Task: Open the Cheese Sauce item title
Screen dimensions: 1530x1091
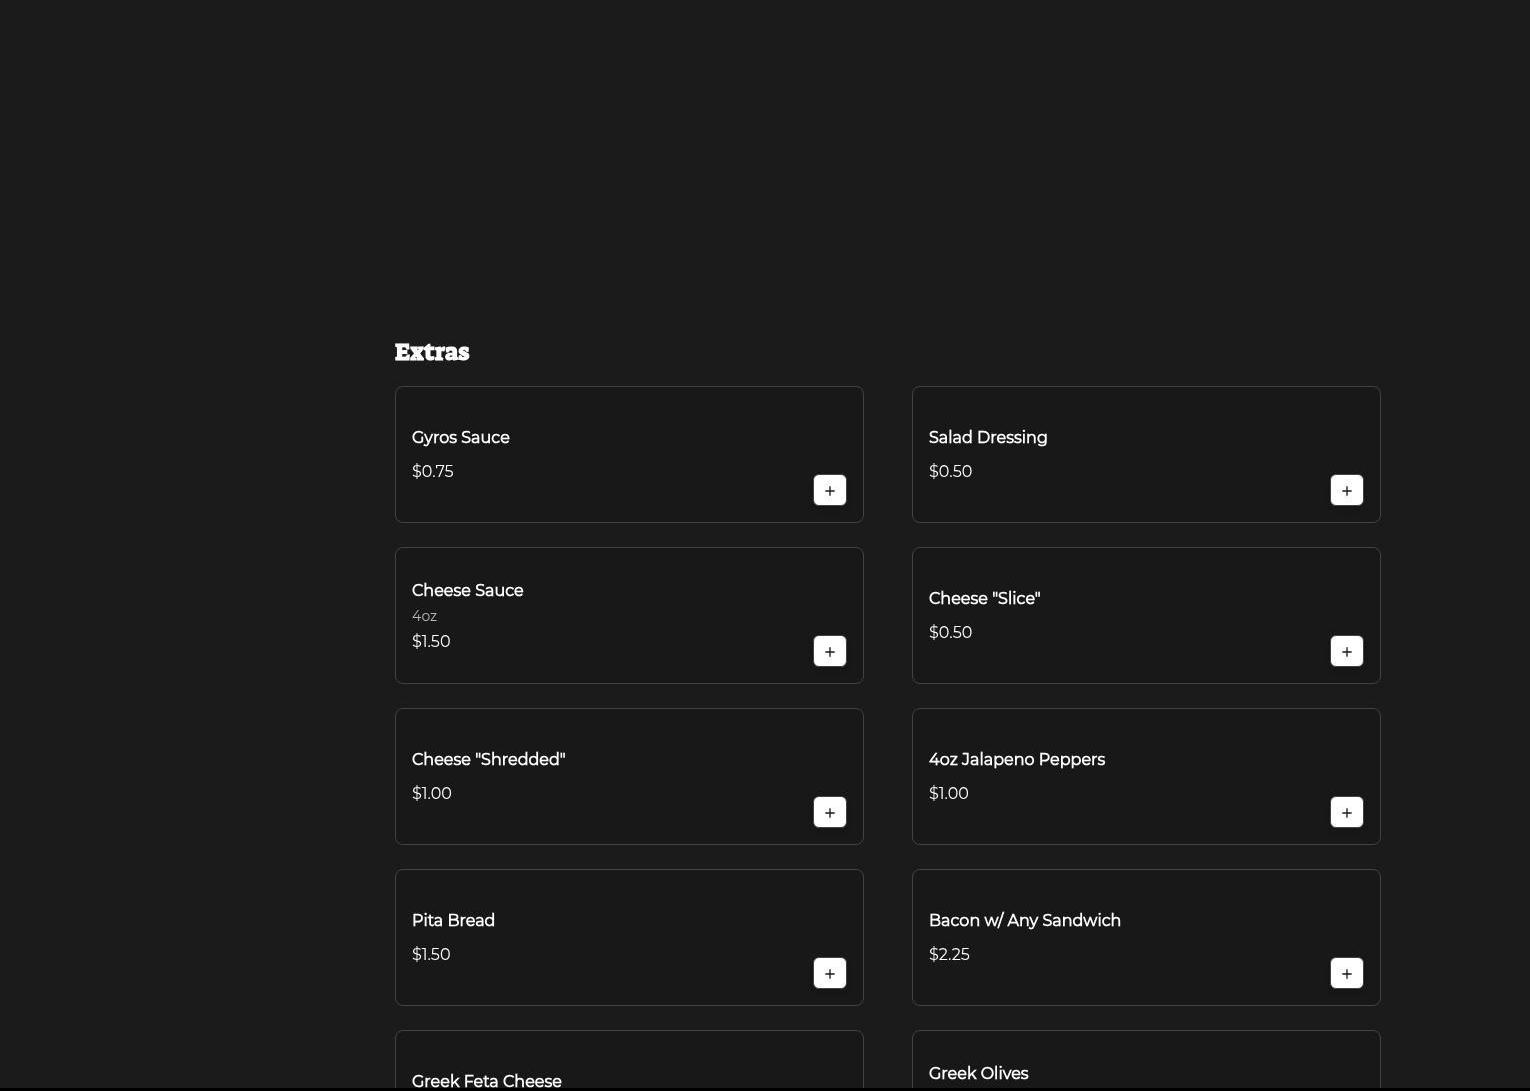Action: tap(467, 590)
